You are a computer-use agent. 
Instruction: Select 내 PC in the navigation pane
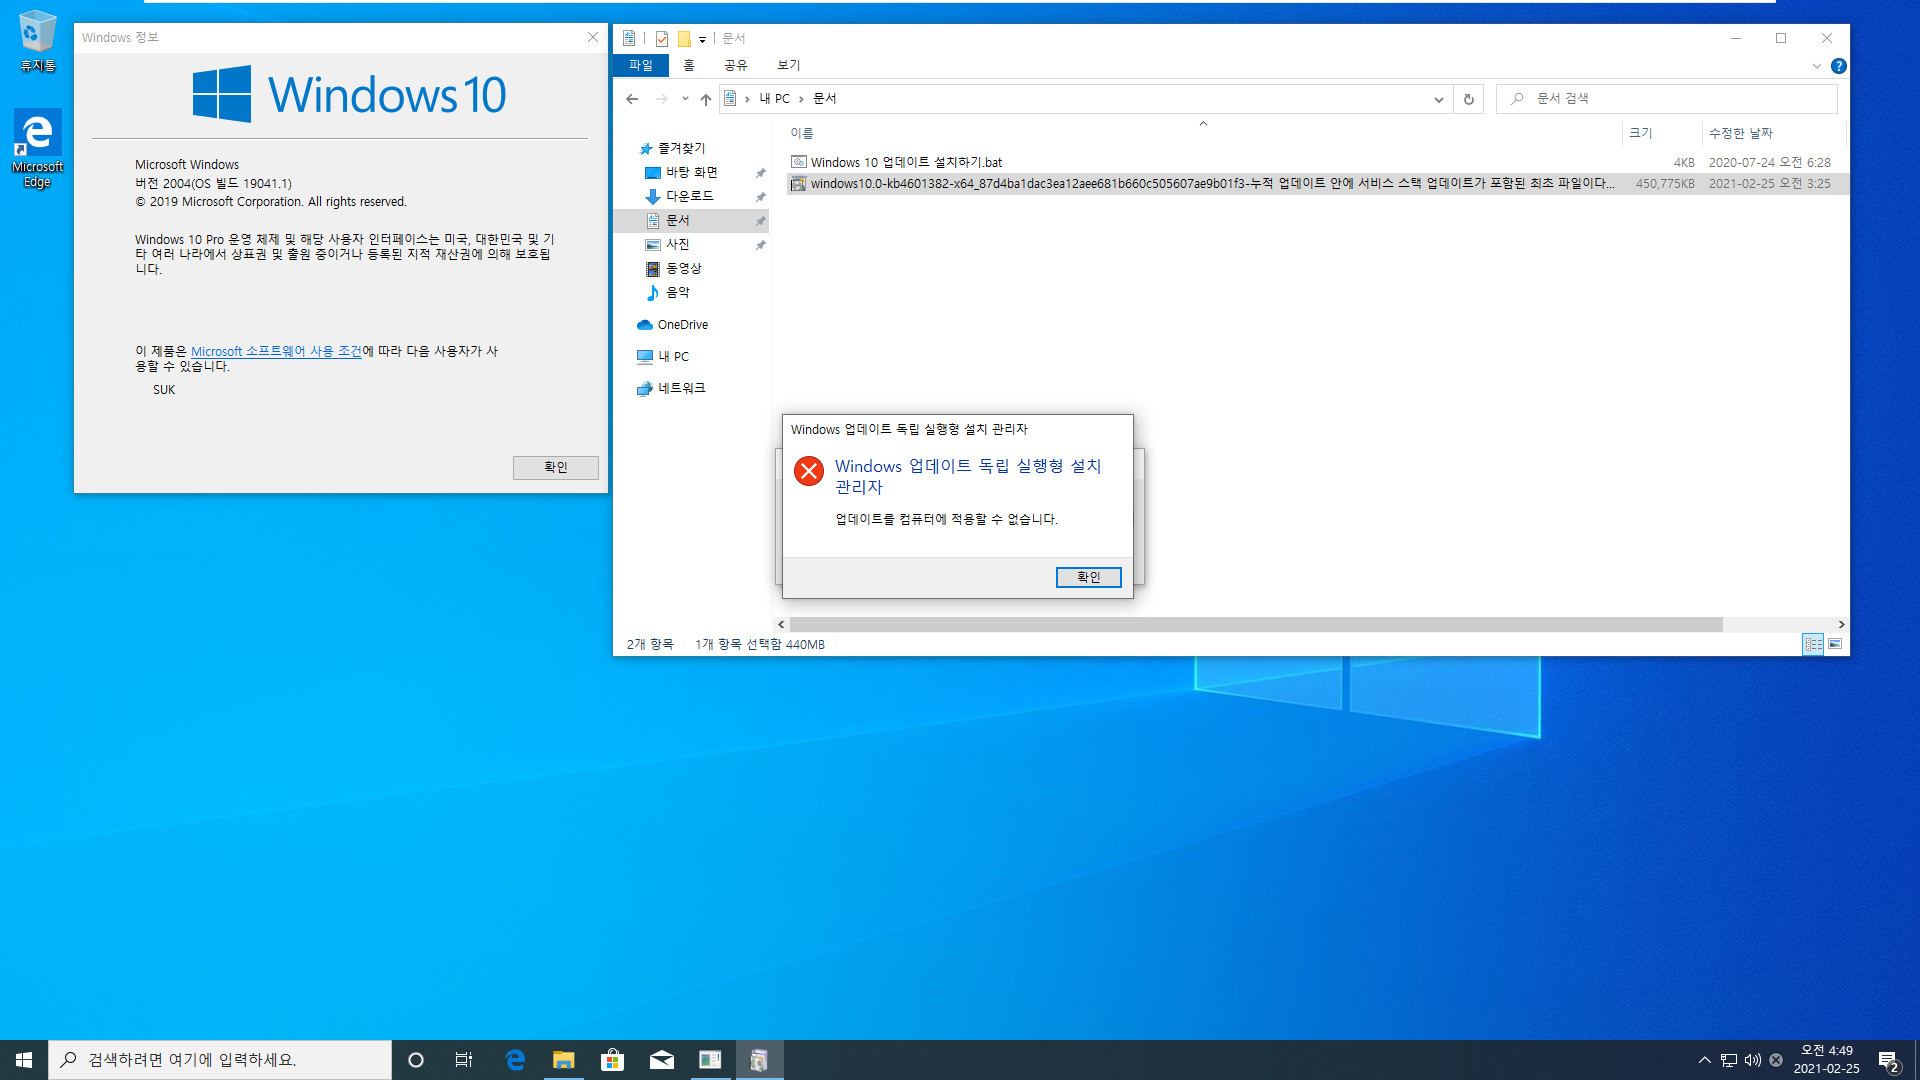[x=663, y=356]
